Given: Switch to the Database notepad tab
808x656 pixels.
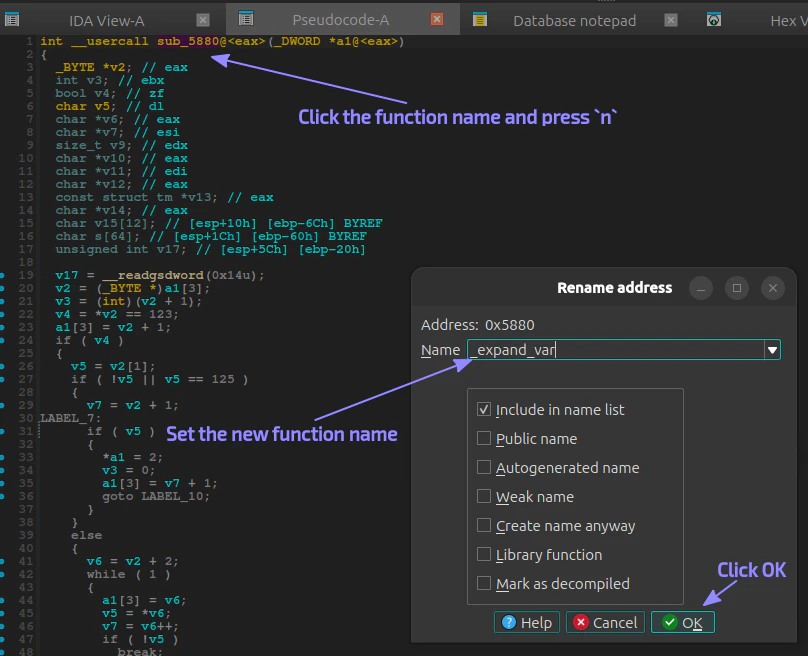Looking at the screenshot, I should (574, 21).
